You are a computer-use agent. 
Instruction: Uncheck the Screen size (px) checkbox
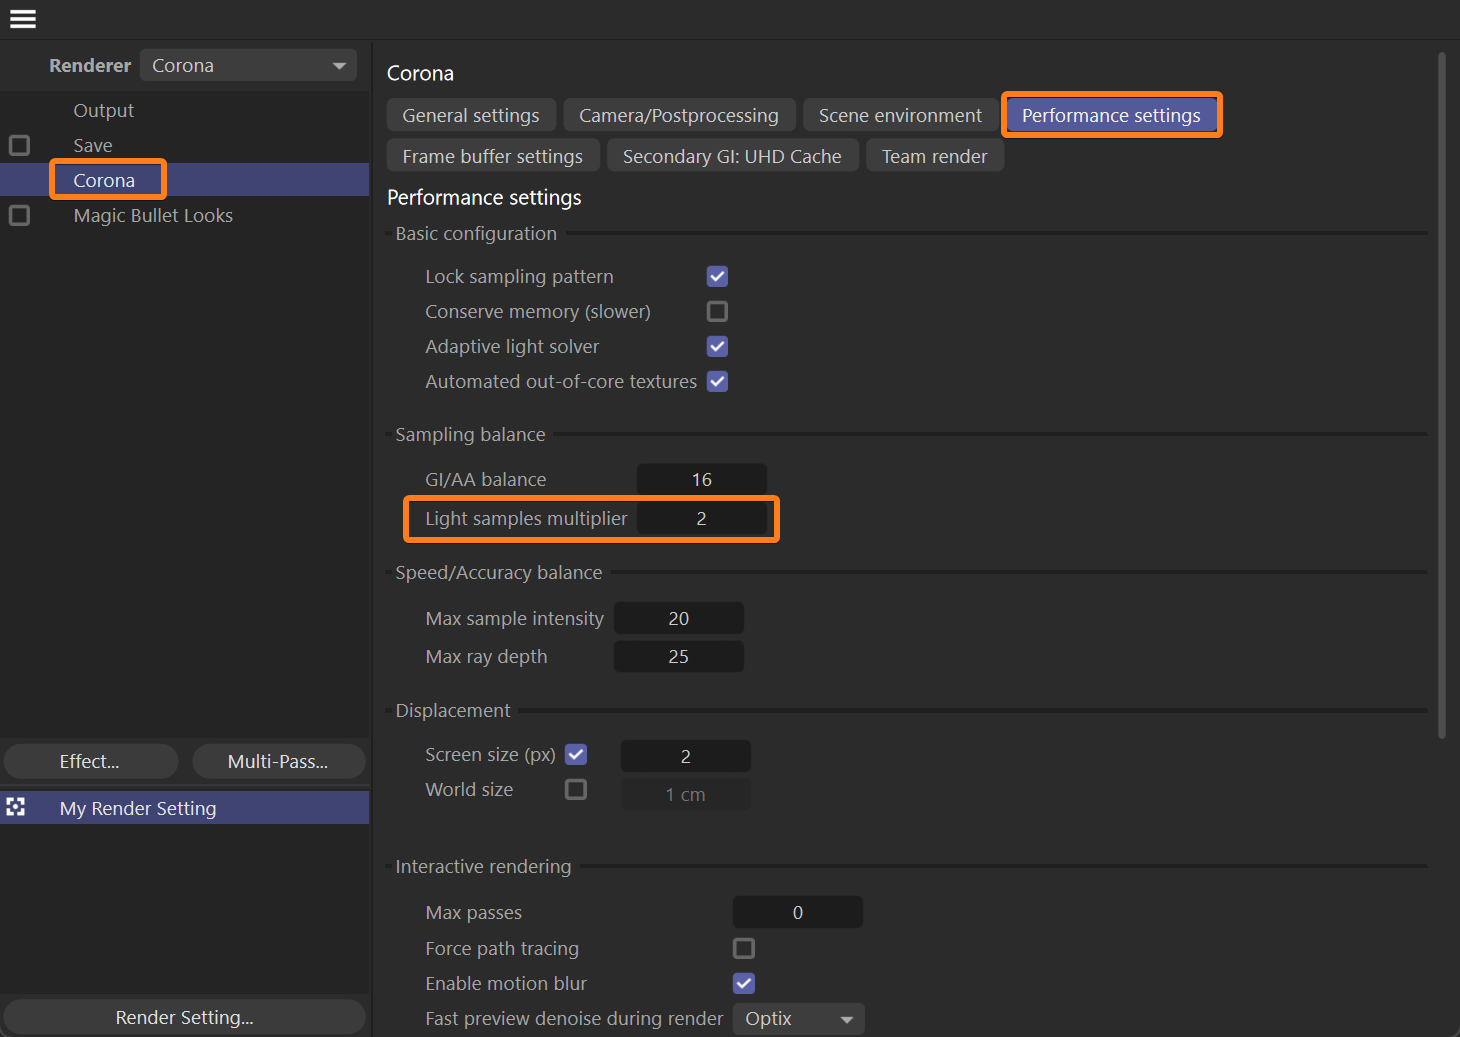click(576, 754)
